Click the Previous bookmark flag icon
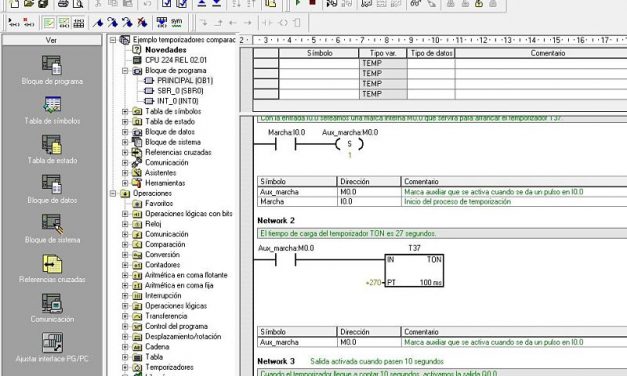 coord(127,23)
